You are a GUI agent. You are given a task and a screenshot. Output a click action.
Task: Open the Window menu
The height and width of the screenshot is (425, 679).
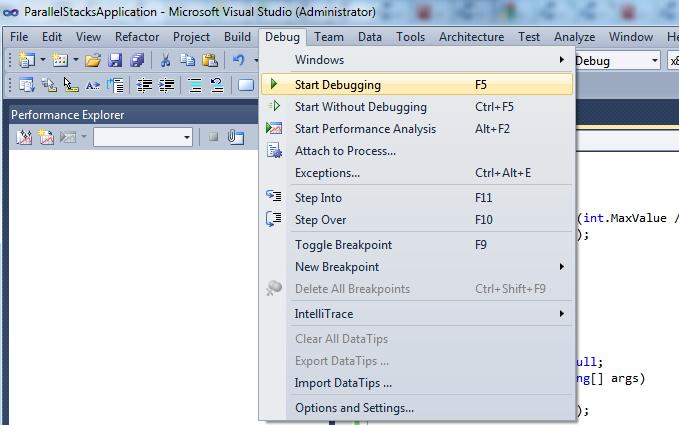pyautogui.click(x=631, y=37)
